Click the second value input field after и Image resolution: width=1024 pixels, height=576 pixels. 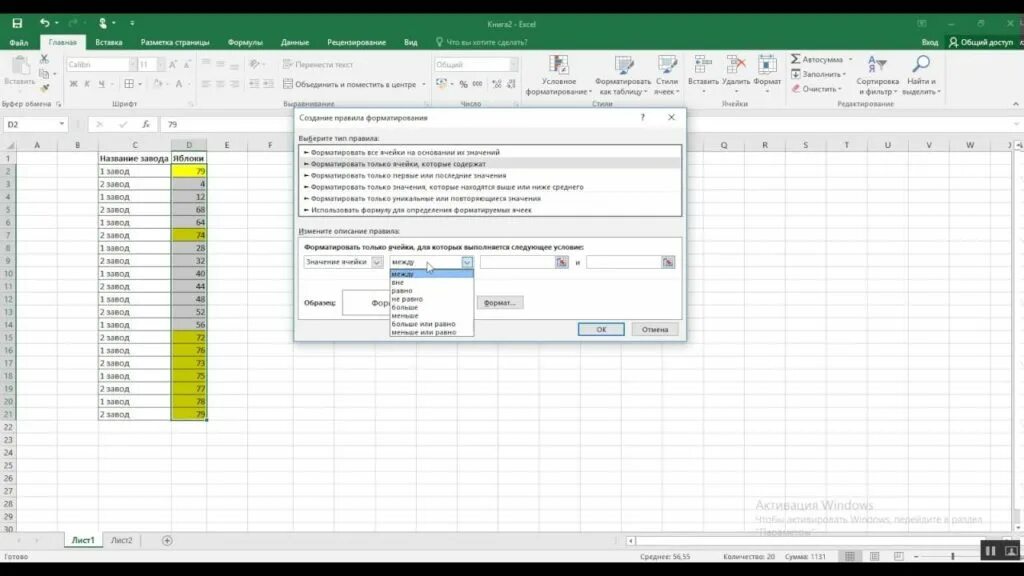[x=624, y=262]
